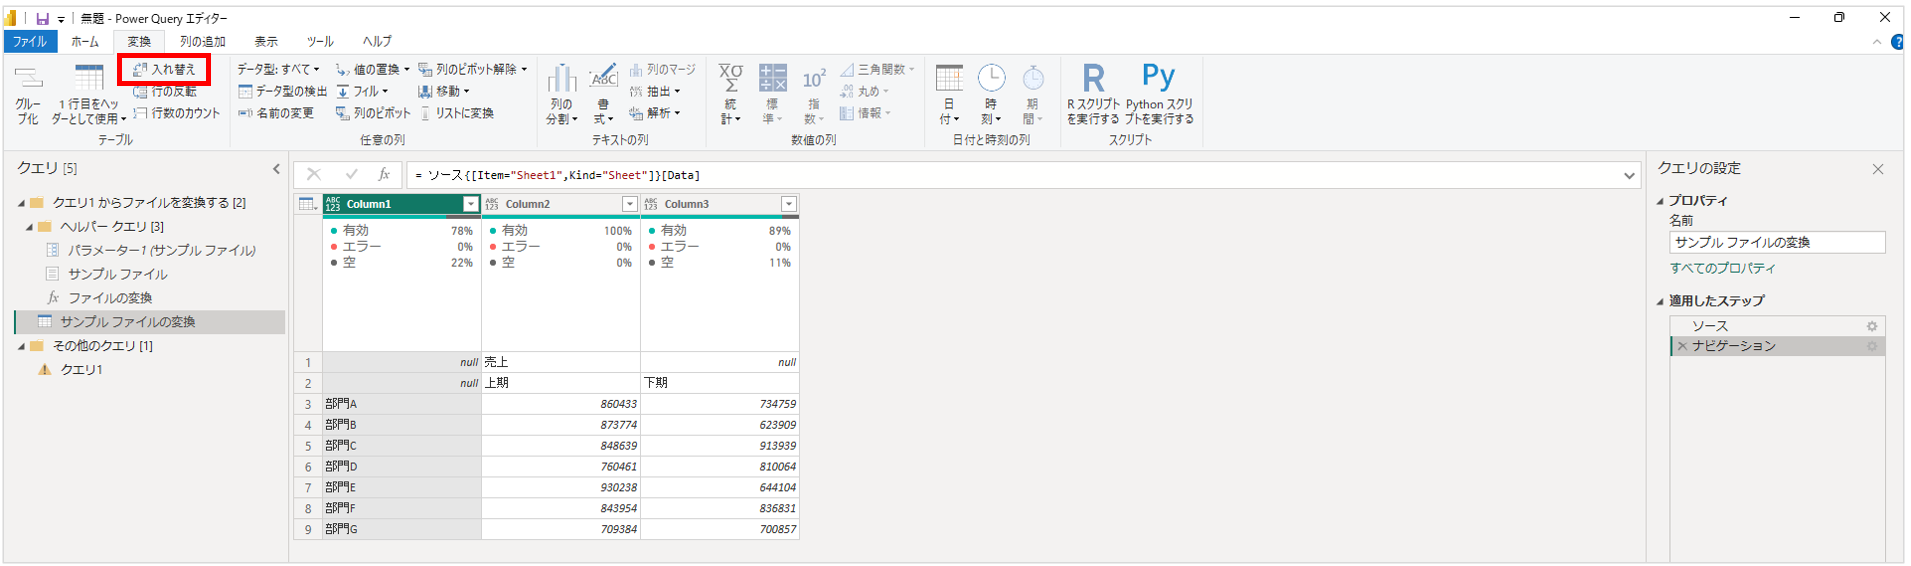This screenshot has width=1911, height=566.
Task: Click データ型の検出 (Detect Data Type)
Action: 282,91
